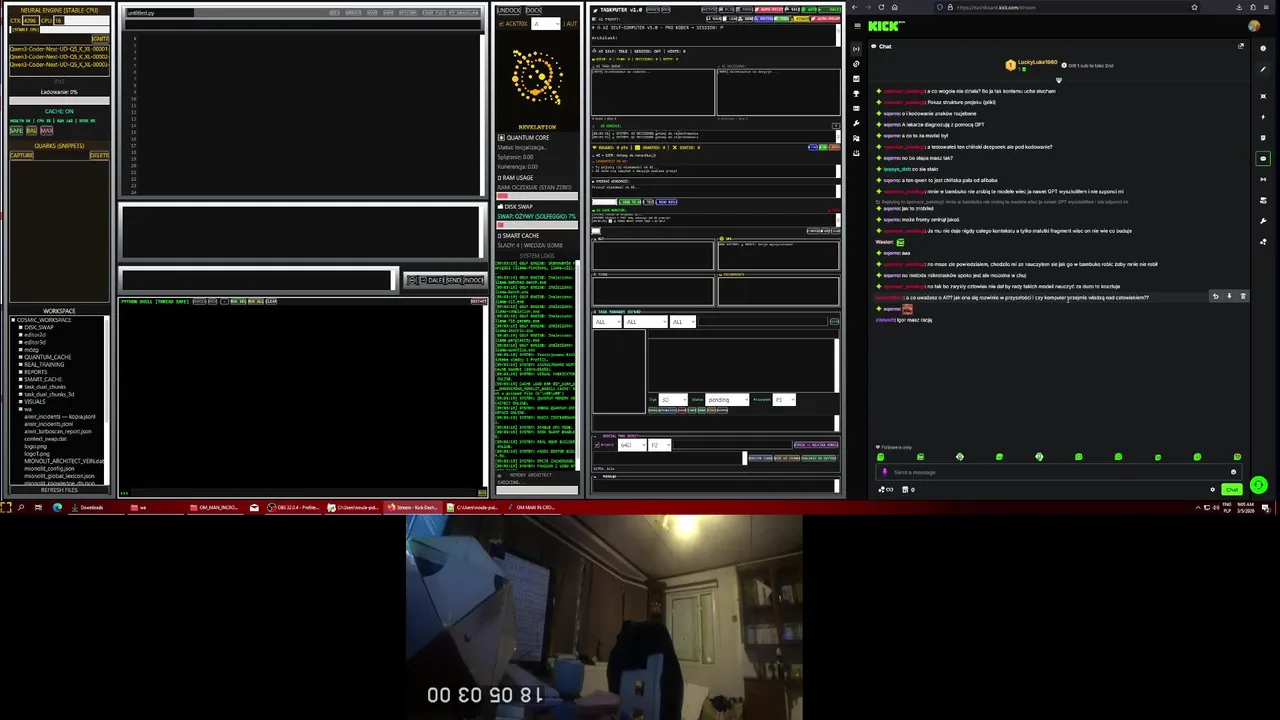Click the wrench icon in Kick left sidebar
Viewport: 1280px width, 720px height.
pos(856,123)
